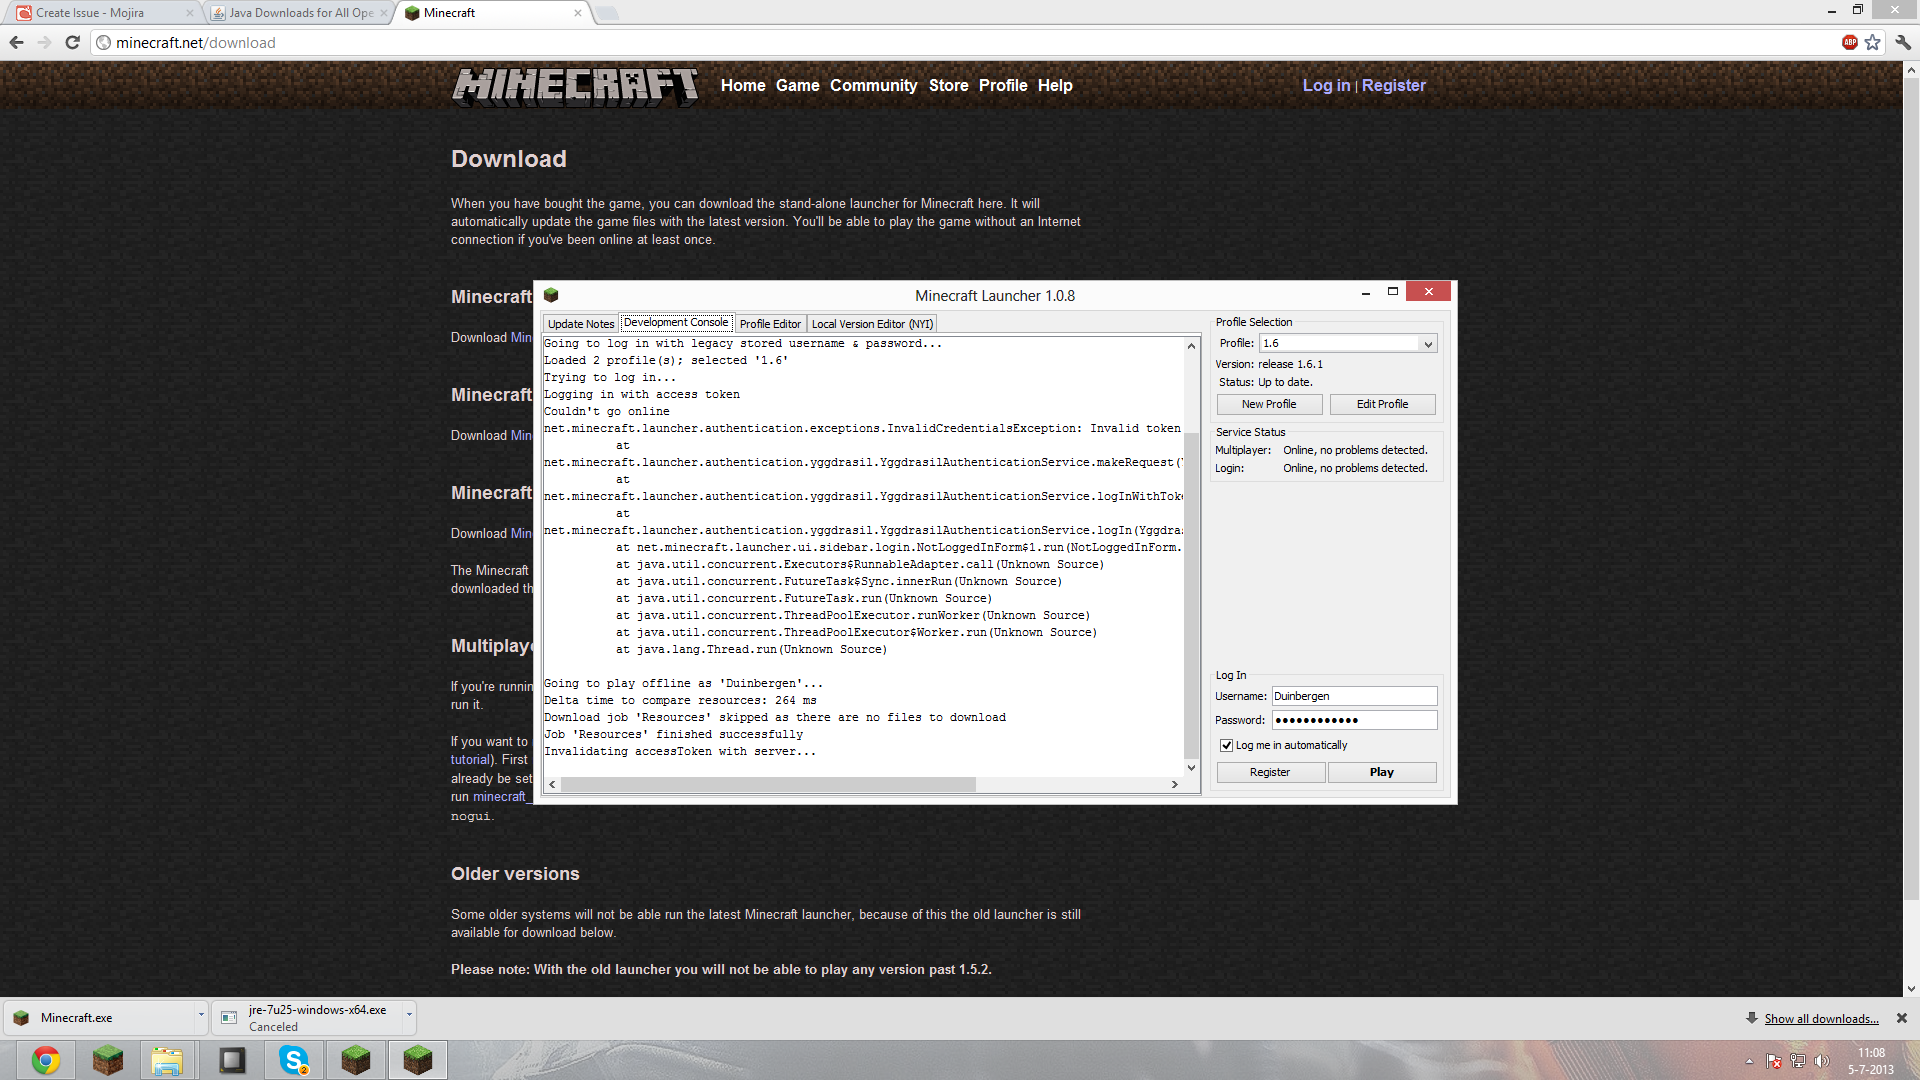1920x1080 pixels.
Task: Click the Minecraft logo on the website
Action: point(575,86)
